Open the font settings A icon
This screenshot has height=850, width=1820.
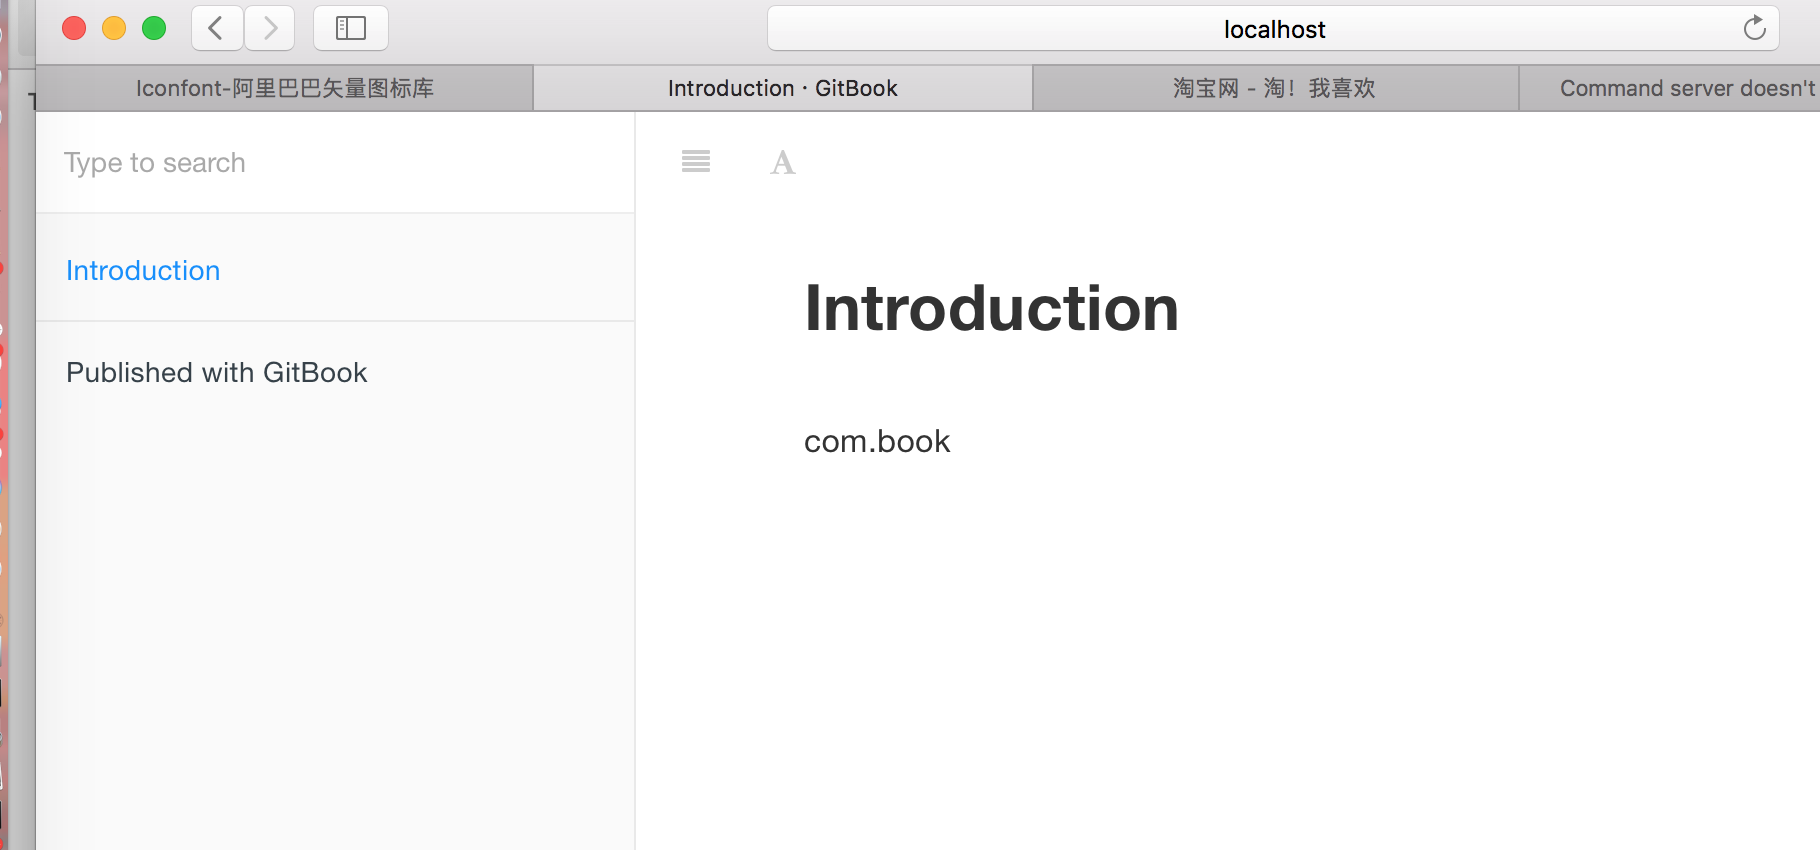[783, 162]
